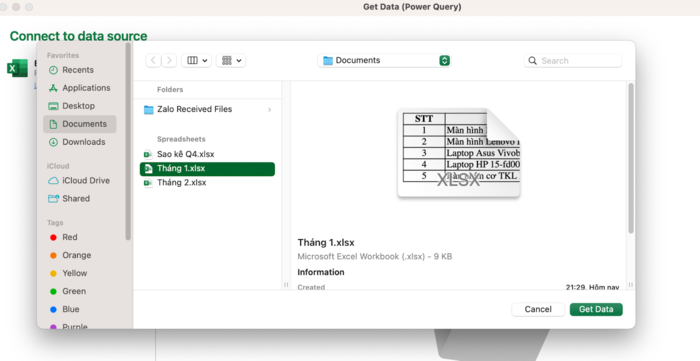
Task: Filter by the Yellow tag
Action: click(79, 273)
